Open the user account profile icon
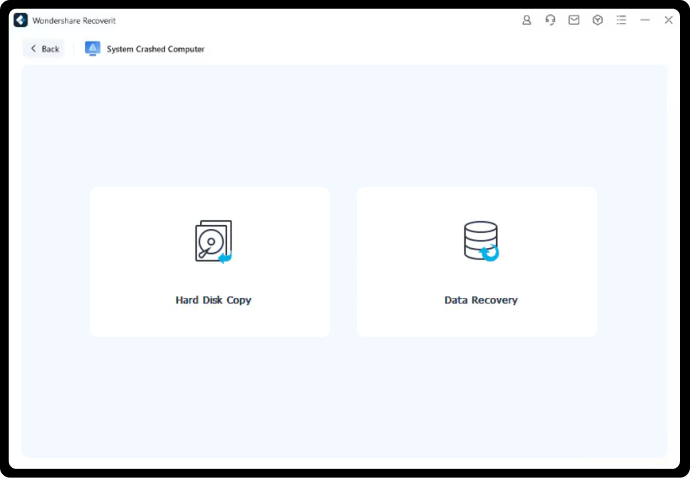The height and width of the screenshot is (478, 690). coord(526,20)
